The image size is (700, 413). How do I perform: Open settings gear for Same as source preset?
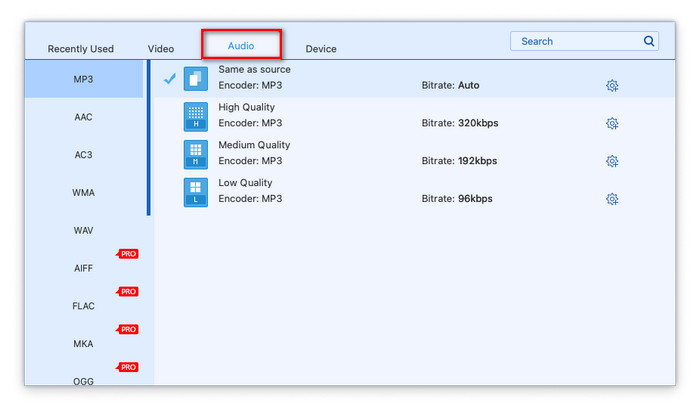612,86
